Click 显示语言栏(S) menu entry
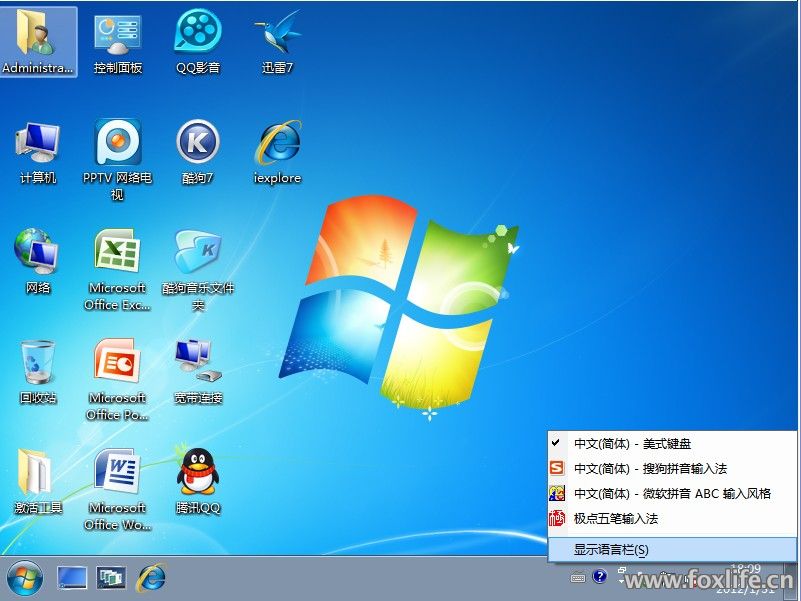The image size is (801, 601). pyautogui.click(x=672, y=549)
